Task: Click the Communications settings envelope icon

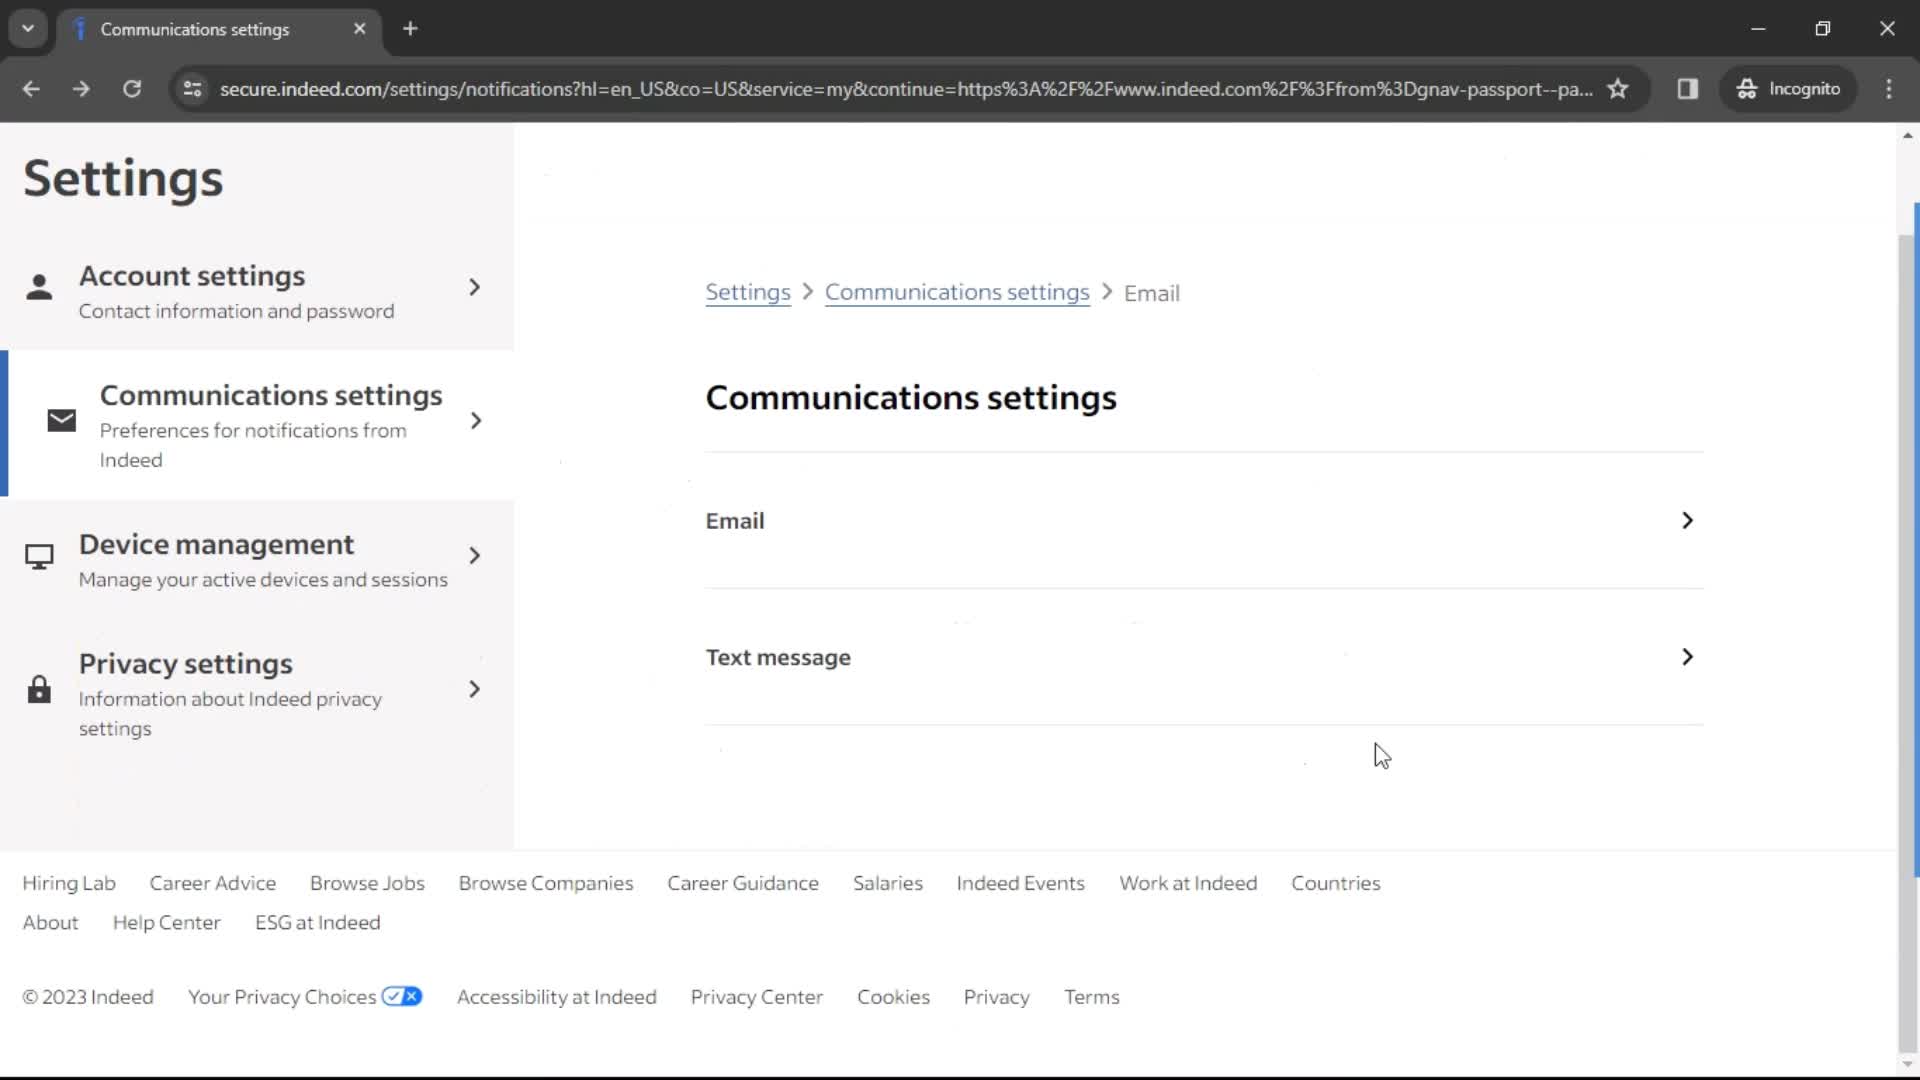Action: coord(61,419)
